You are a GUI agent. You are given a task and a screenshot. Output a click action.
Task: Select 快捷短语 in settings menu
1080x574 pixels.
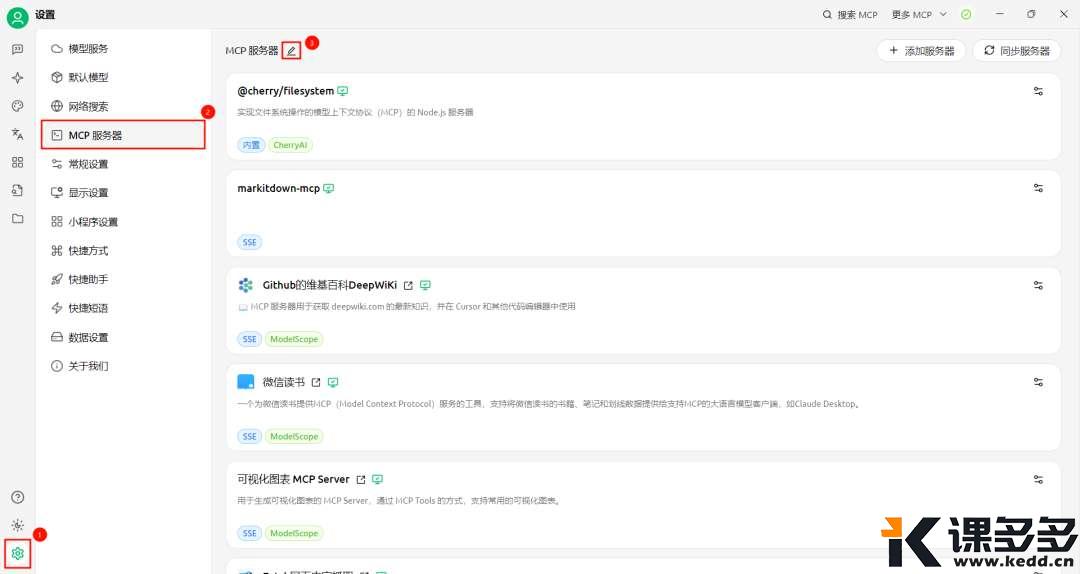[x=123, y=308]
